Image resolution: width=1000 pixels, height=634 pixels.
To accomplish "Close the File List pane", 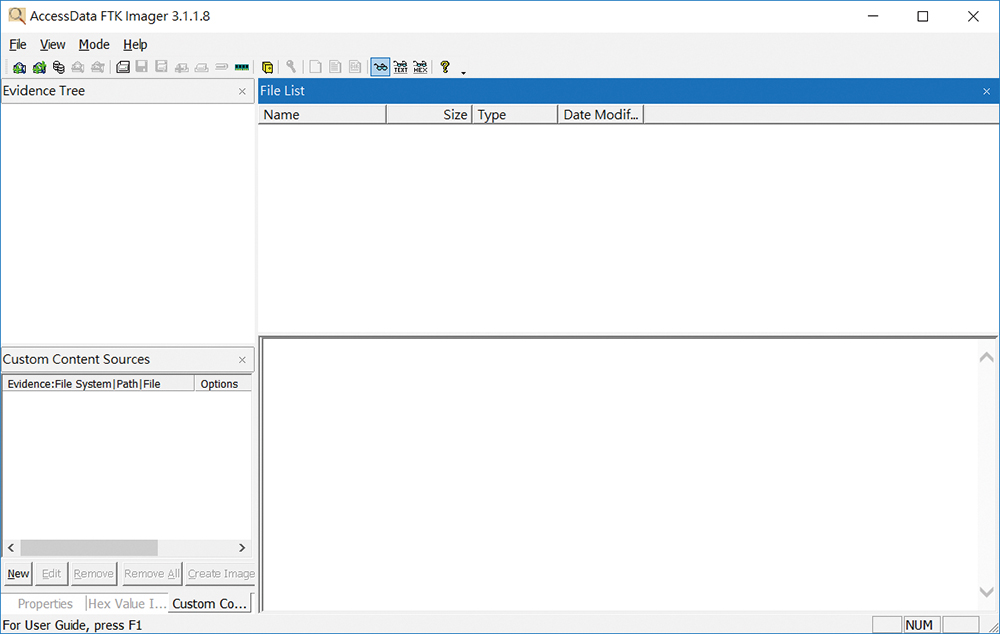I will coord(987,91).
